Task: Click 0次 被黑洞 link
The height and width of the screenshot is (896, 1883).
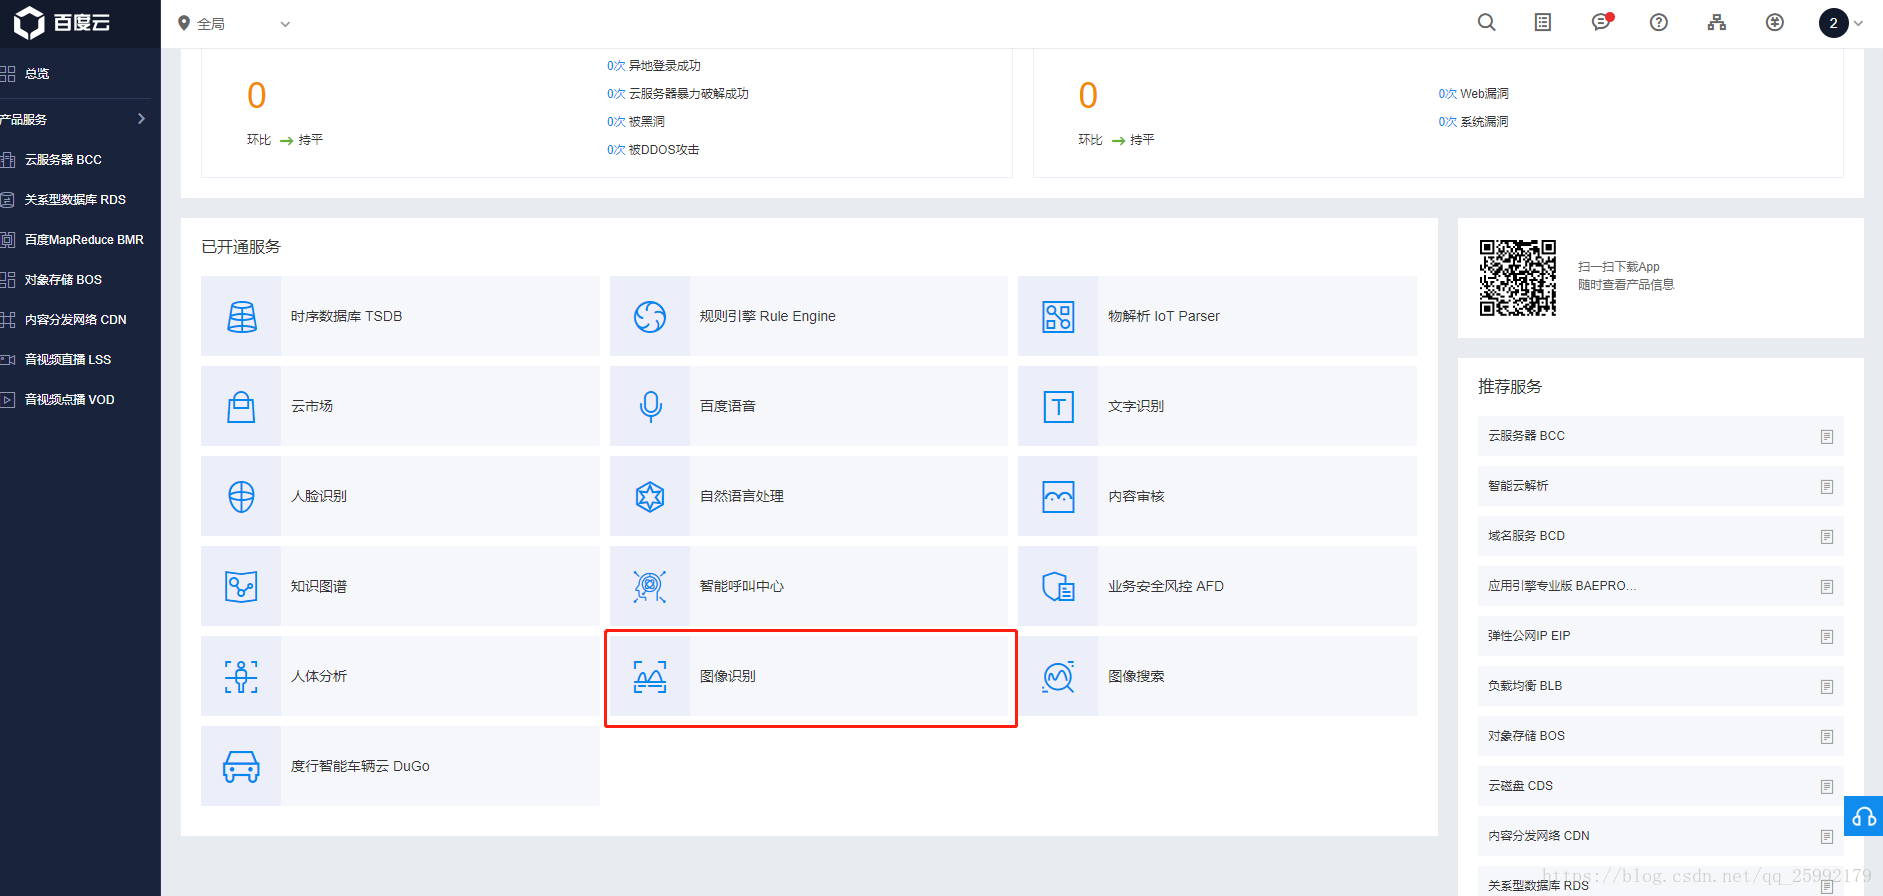Action: tap(636, 122)
